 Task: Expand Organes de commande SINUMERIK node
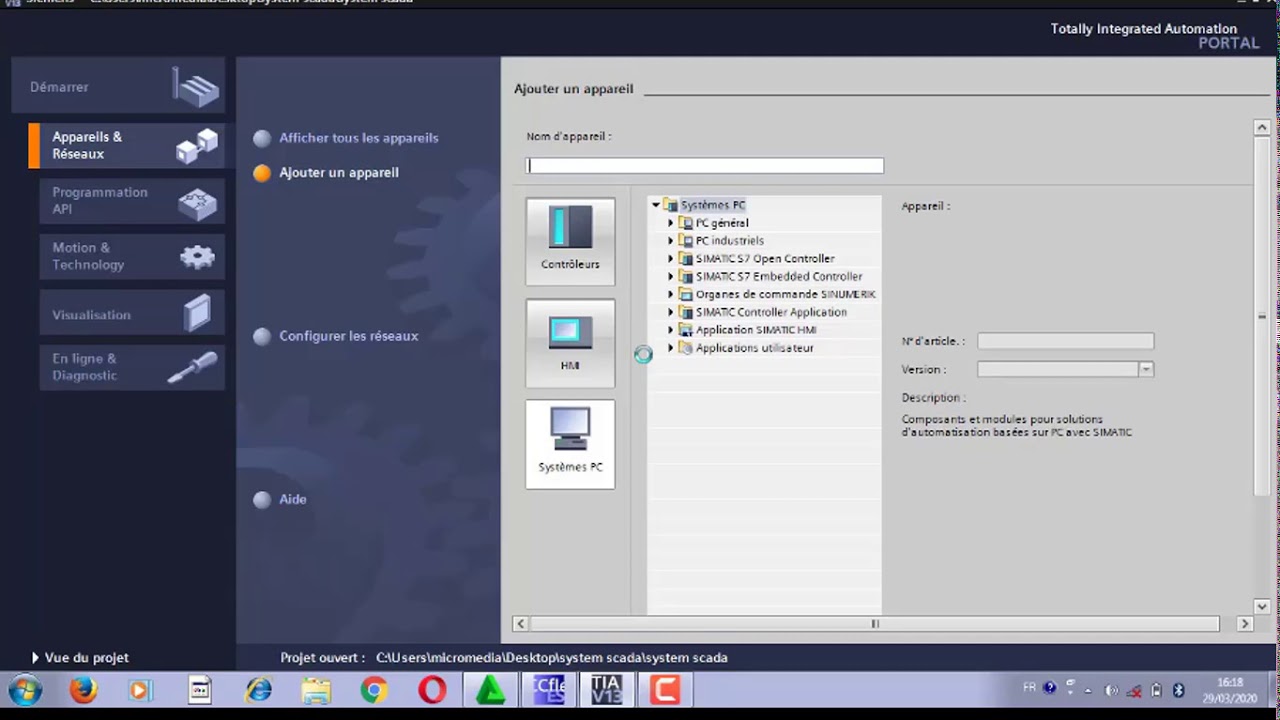[671, 295]
